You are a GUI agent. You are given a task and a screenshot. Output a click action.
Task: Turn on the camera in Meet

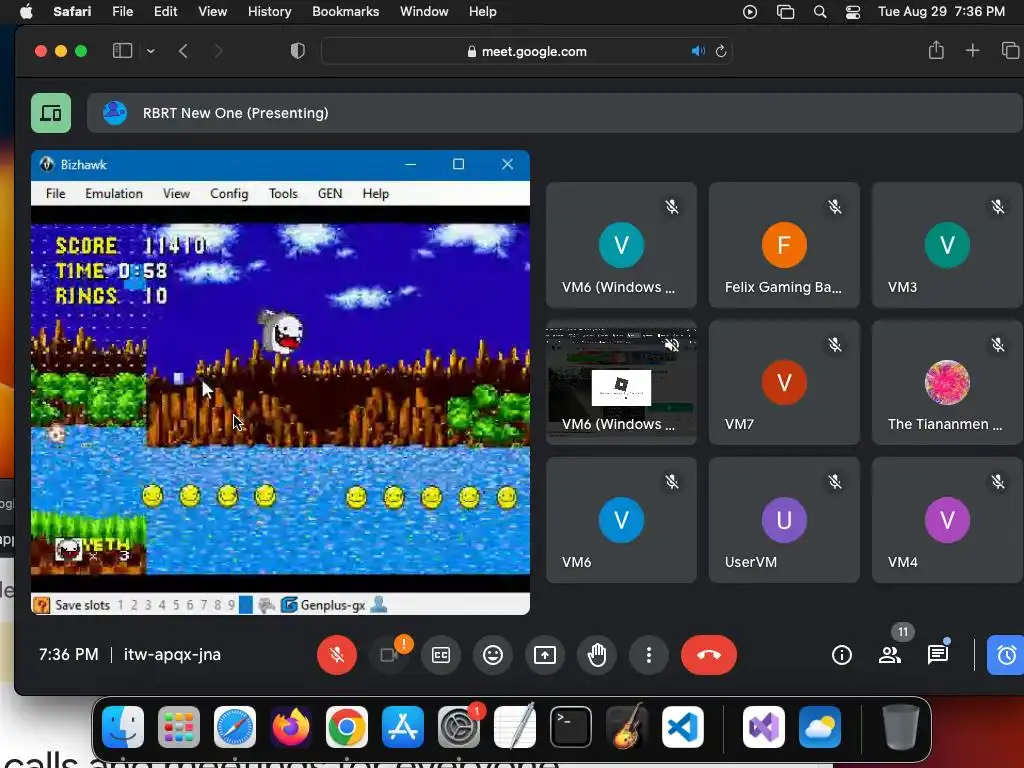point(389,654)
